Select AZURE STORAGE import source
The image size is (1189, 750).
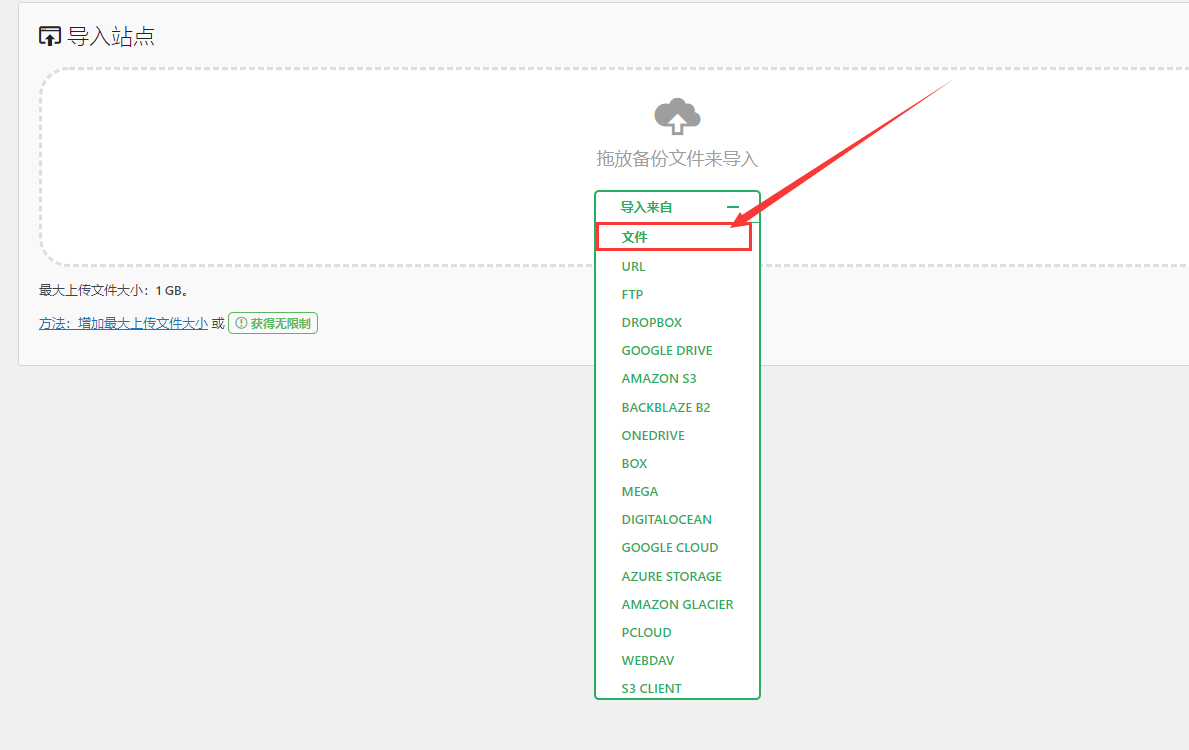pos(671,576)
